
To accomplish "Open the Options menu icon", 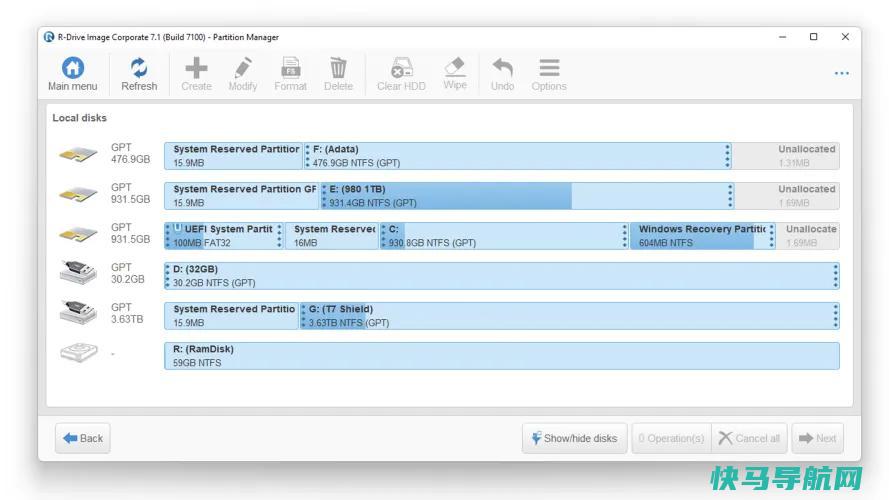I will (x=549, y=68).
